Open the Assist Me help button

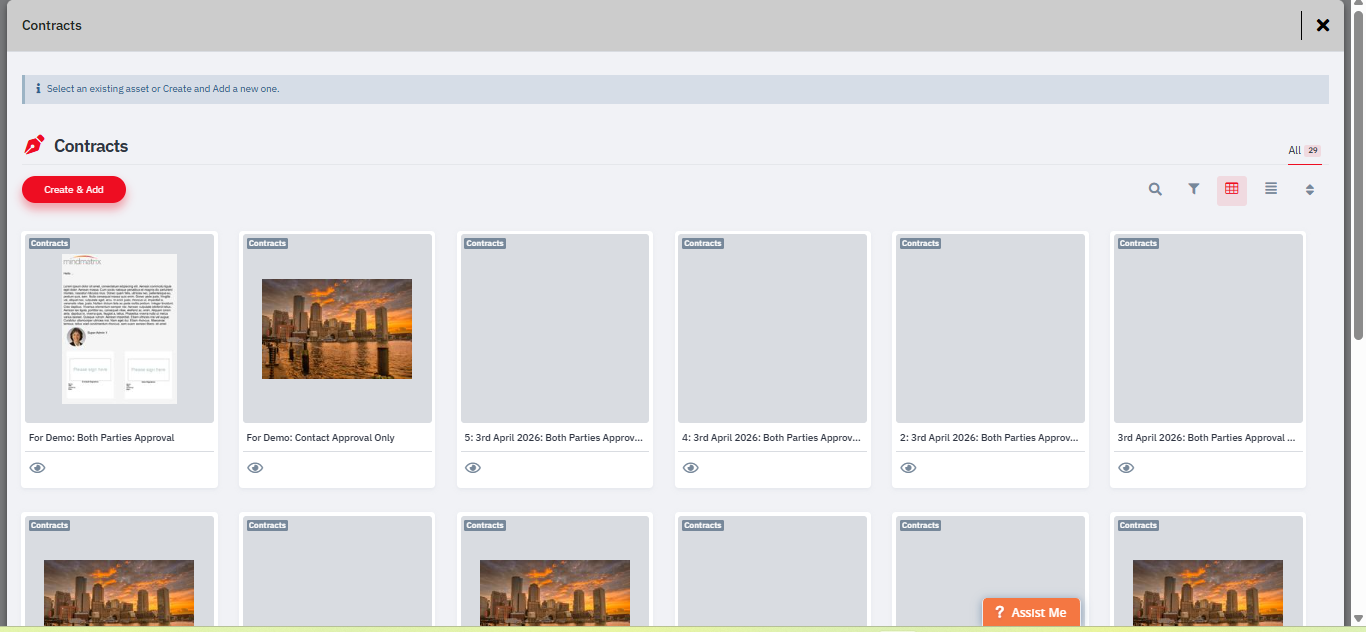(x=1031, y=612)
